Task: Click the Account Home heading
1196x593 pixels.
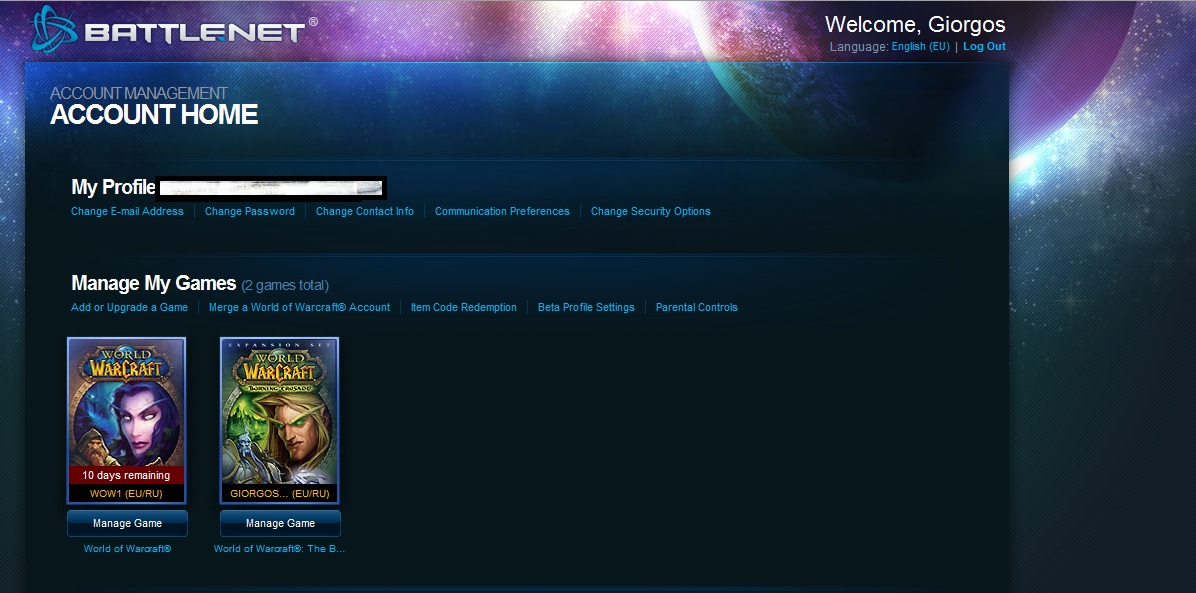Action: [154, 115]
